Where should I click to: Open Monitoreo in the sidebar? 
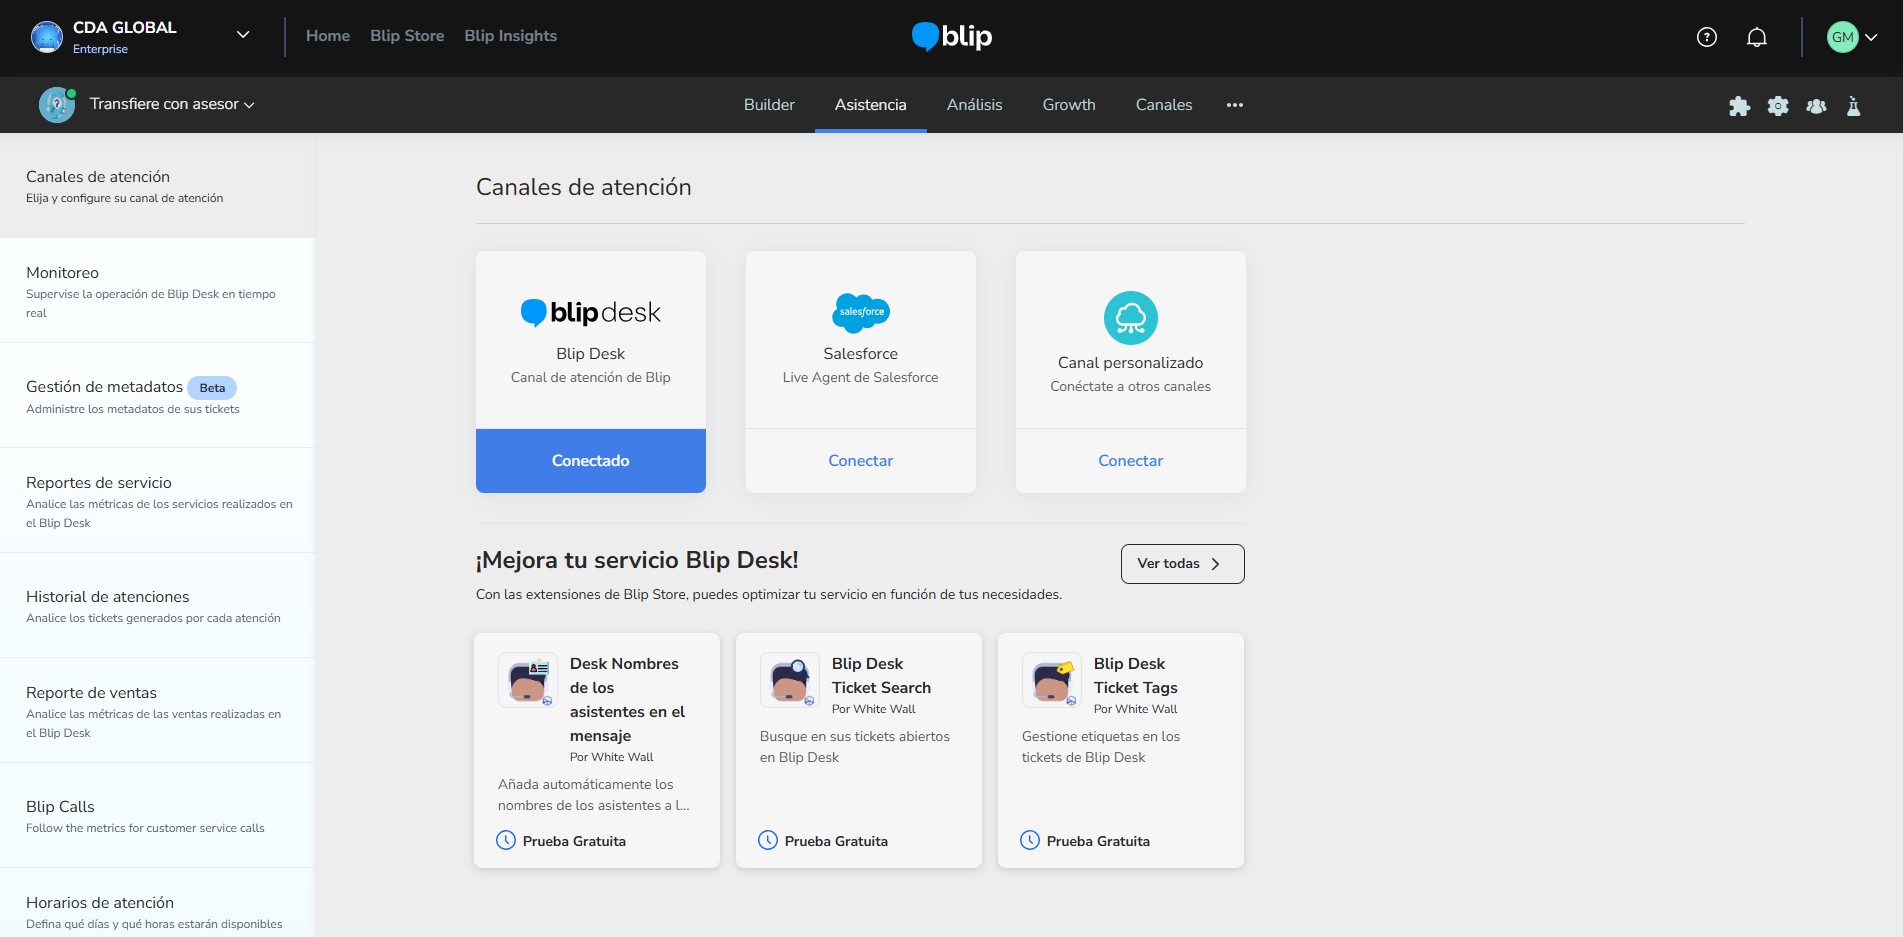(x=157, y=291)
